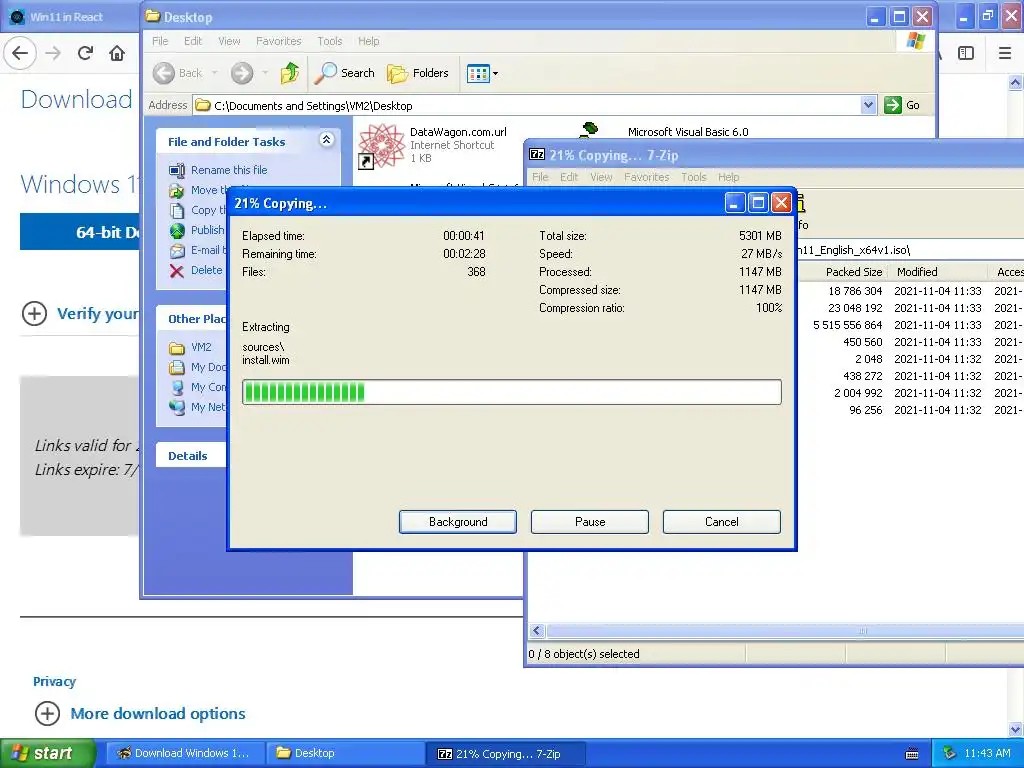Collapse File and Folder Tasks panel

click(x=326, y=139)
